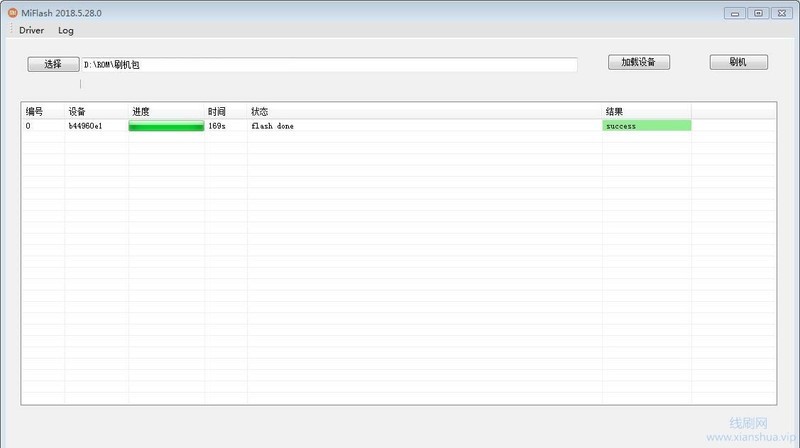This screenshot has width=800, height=448.
Task: Click the 状态 column header
Action: [x=424, y=111]
